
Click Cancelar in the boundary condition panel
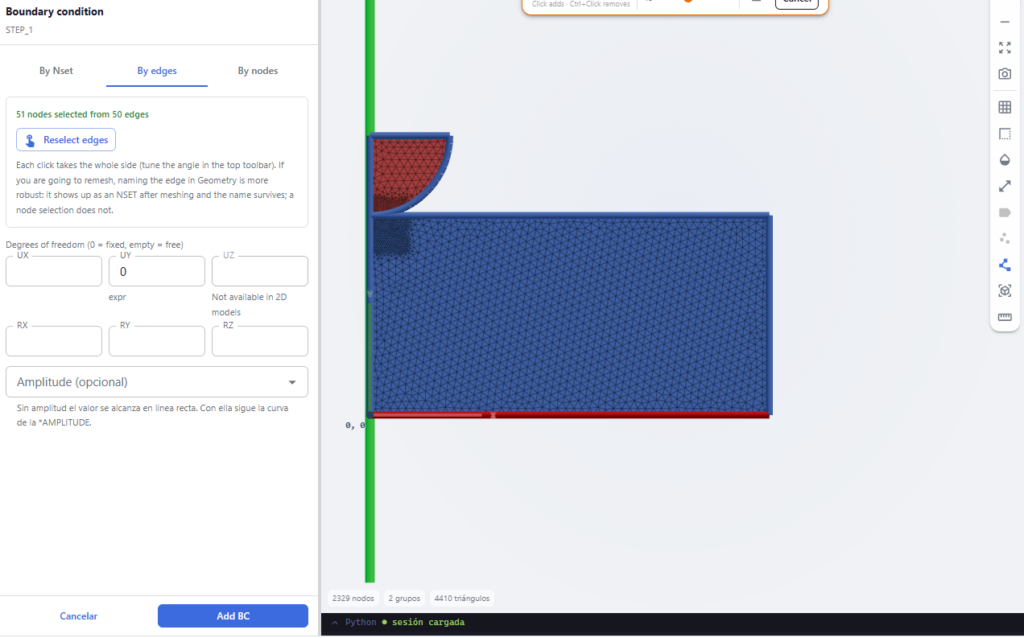(78, 616)
